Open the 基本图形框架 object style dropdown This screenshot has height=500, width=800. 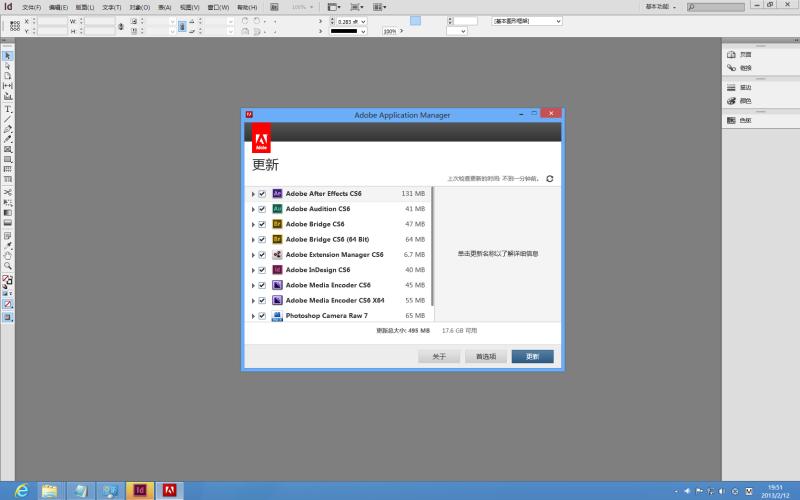527,21
